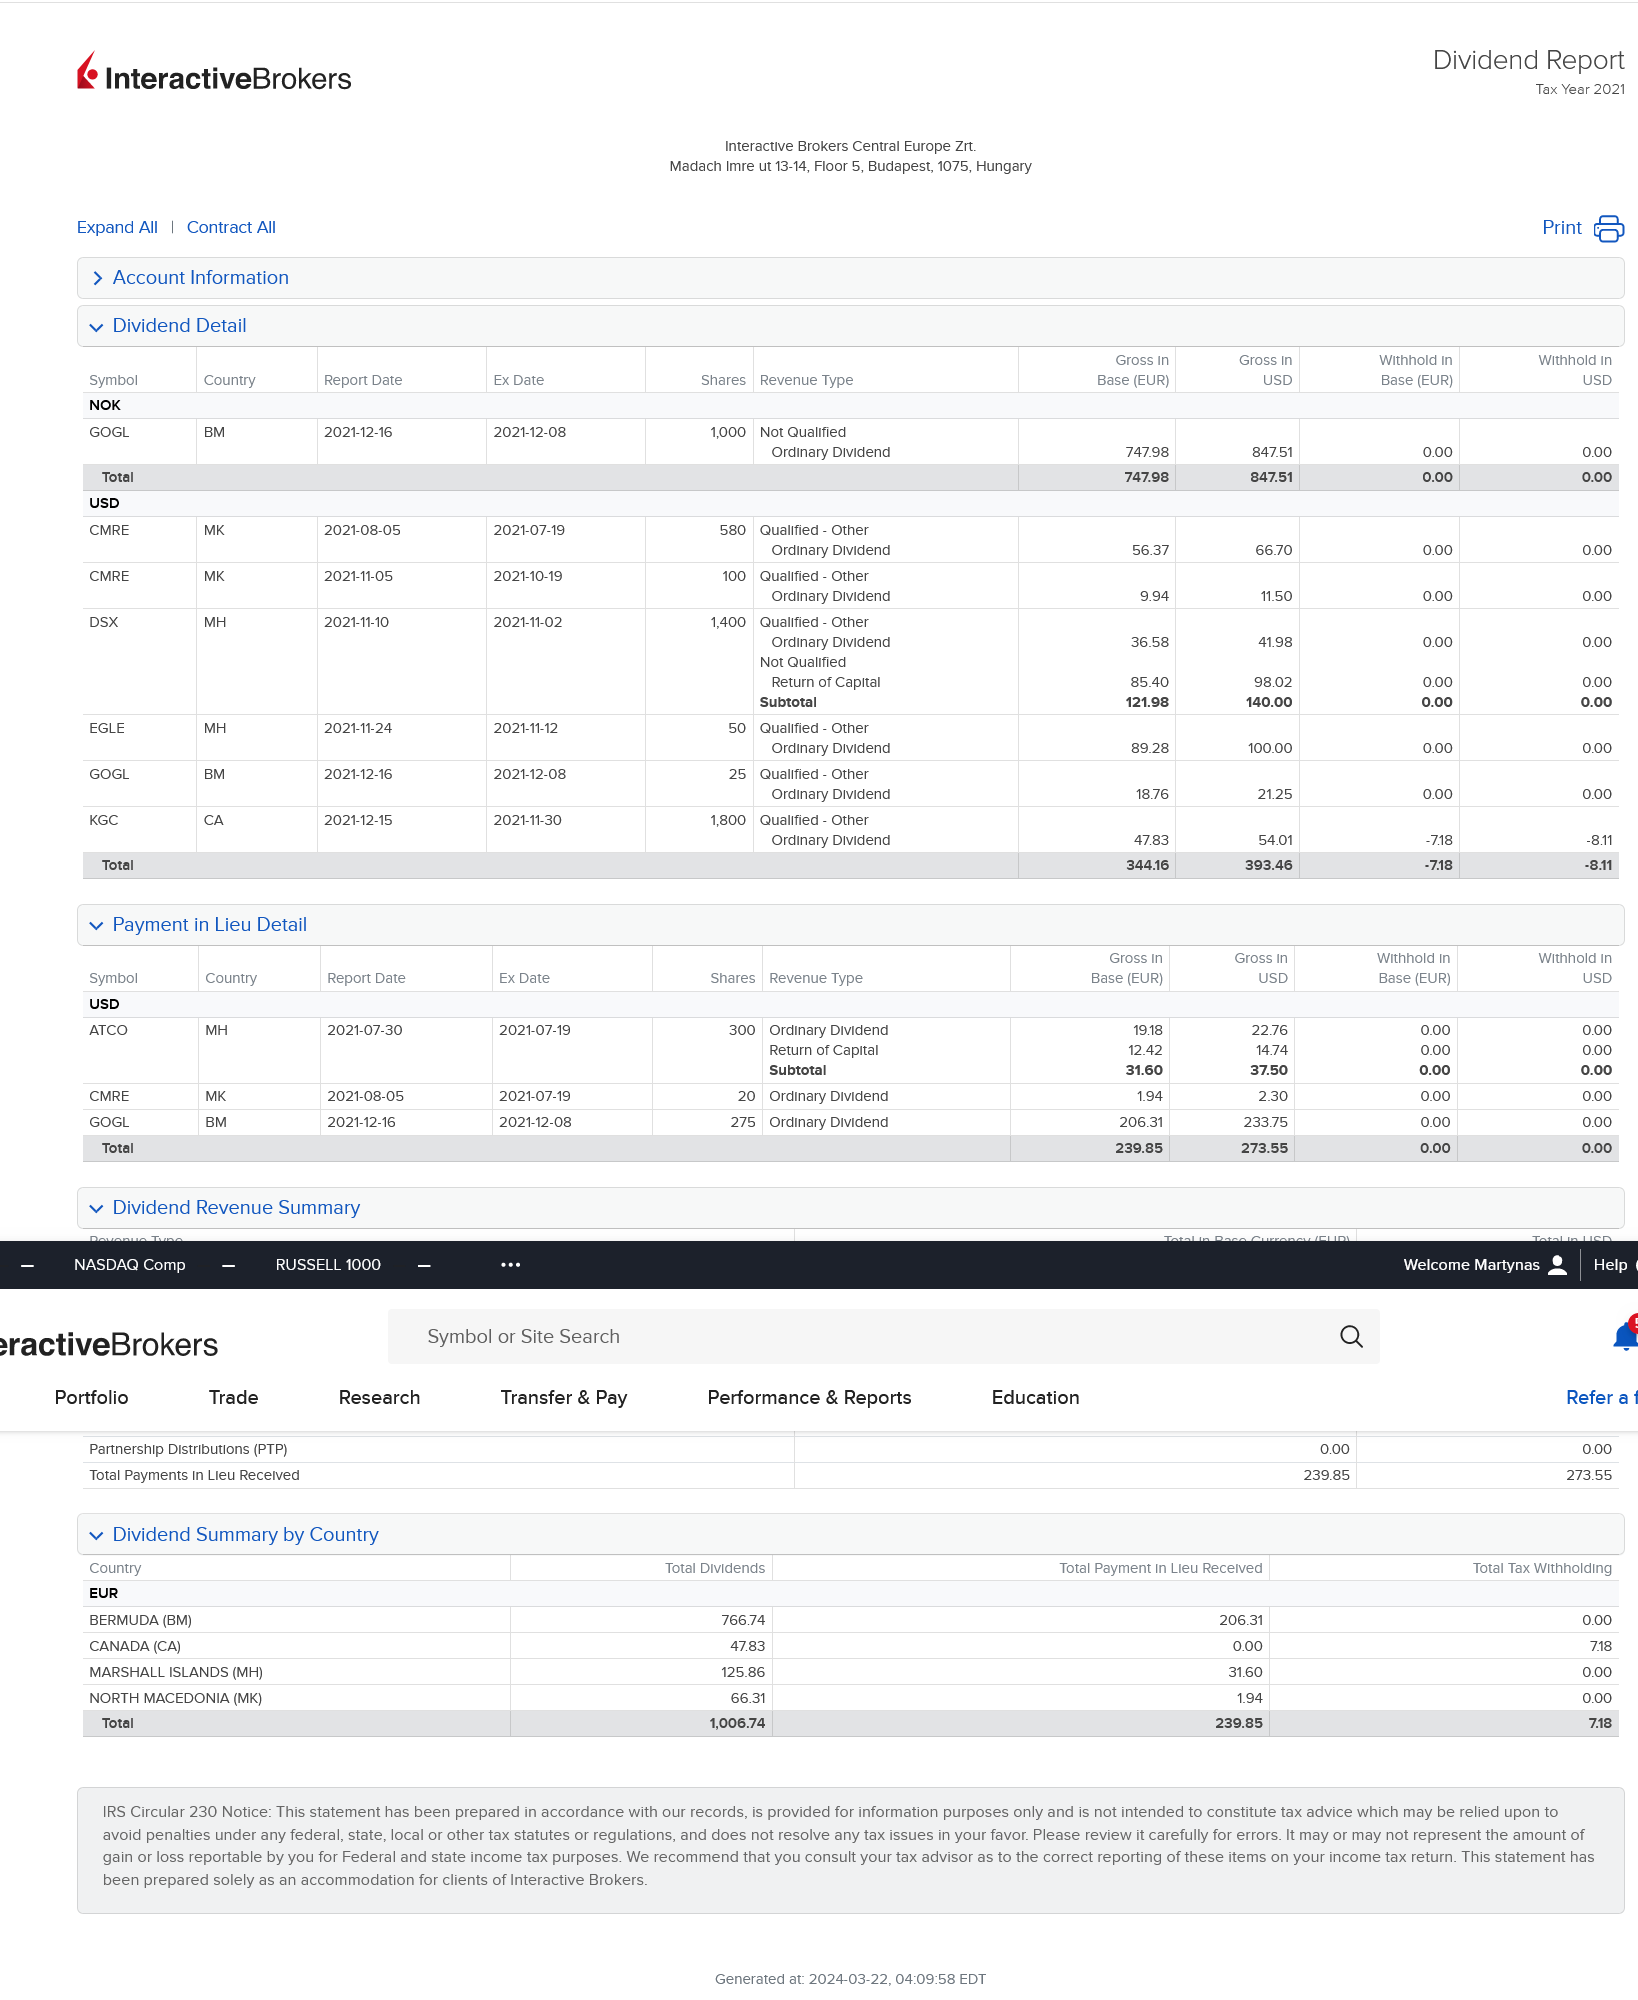Image resolution: width=1638 pixels, height=2000 pixels.
Task: Focus the Symbol or Site Search field
Action: [x=883, y=1337]
